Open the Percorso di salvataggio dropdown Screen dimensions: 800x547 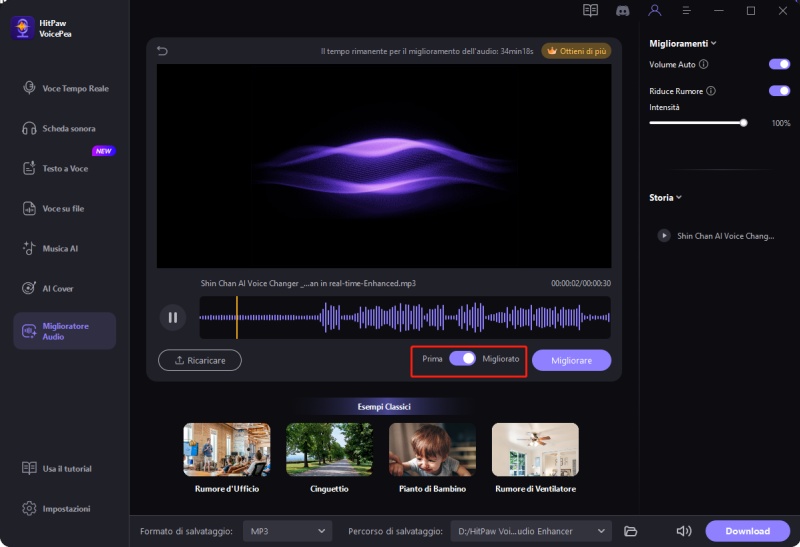(530, 531)
